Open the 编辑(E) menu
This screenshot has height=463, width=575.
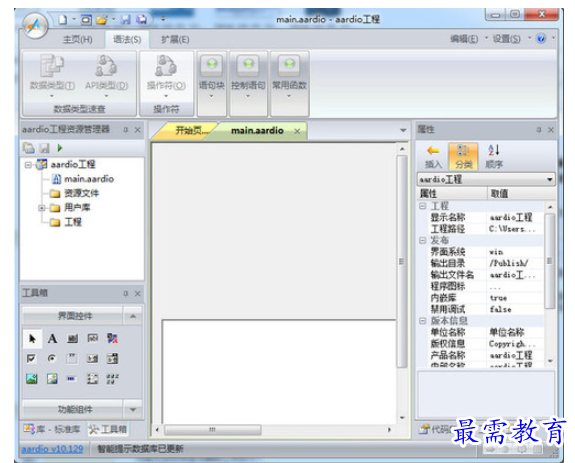(464, 39)
